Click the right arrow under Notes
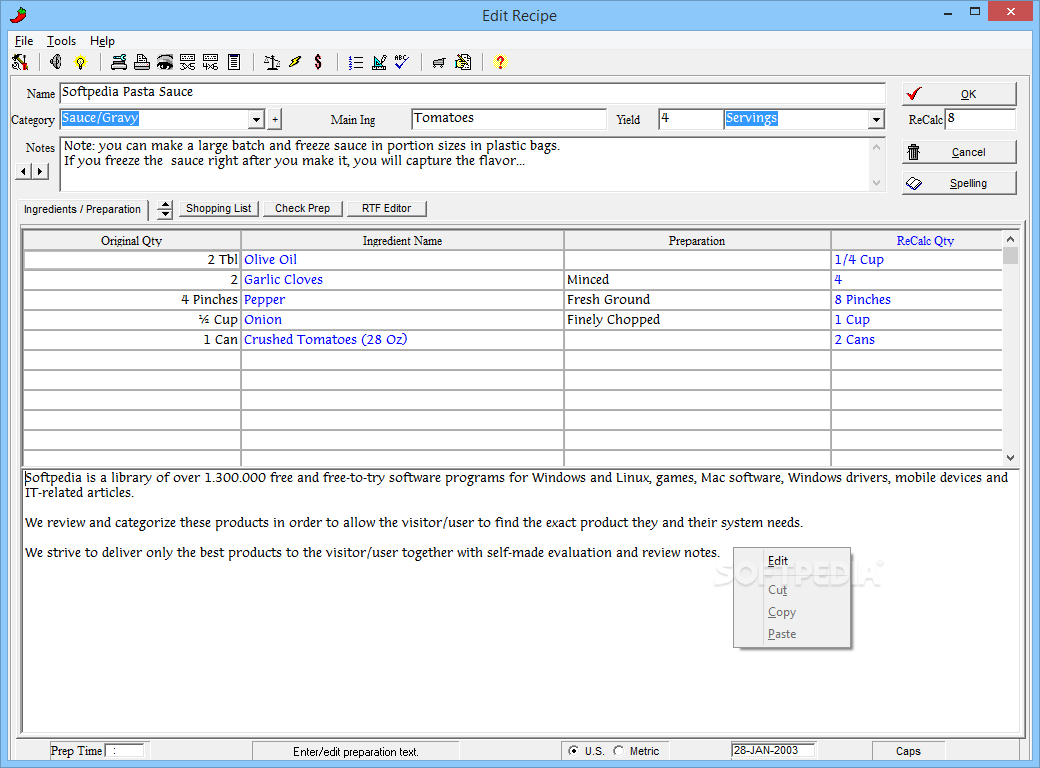1040x768 pixels. point(40,171)
